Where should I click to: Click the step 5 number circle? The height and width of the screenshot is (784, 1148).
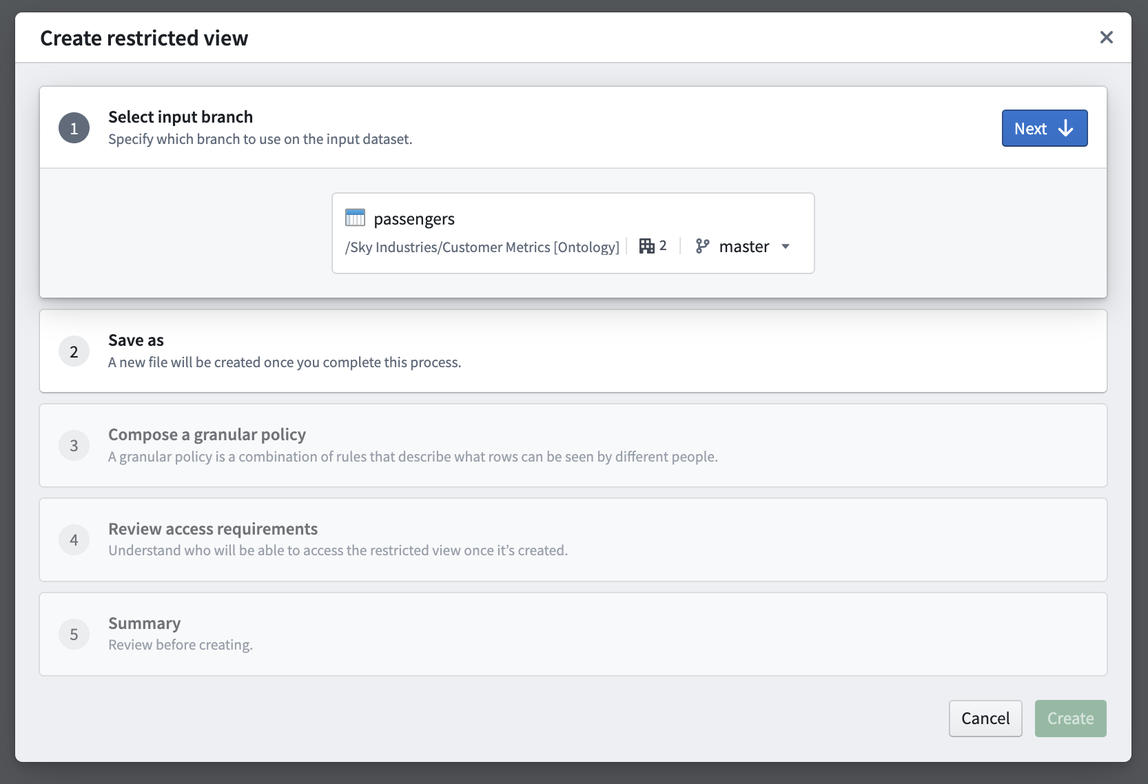(74, 634)
